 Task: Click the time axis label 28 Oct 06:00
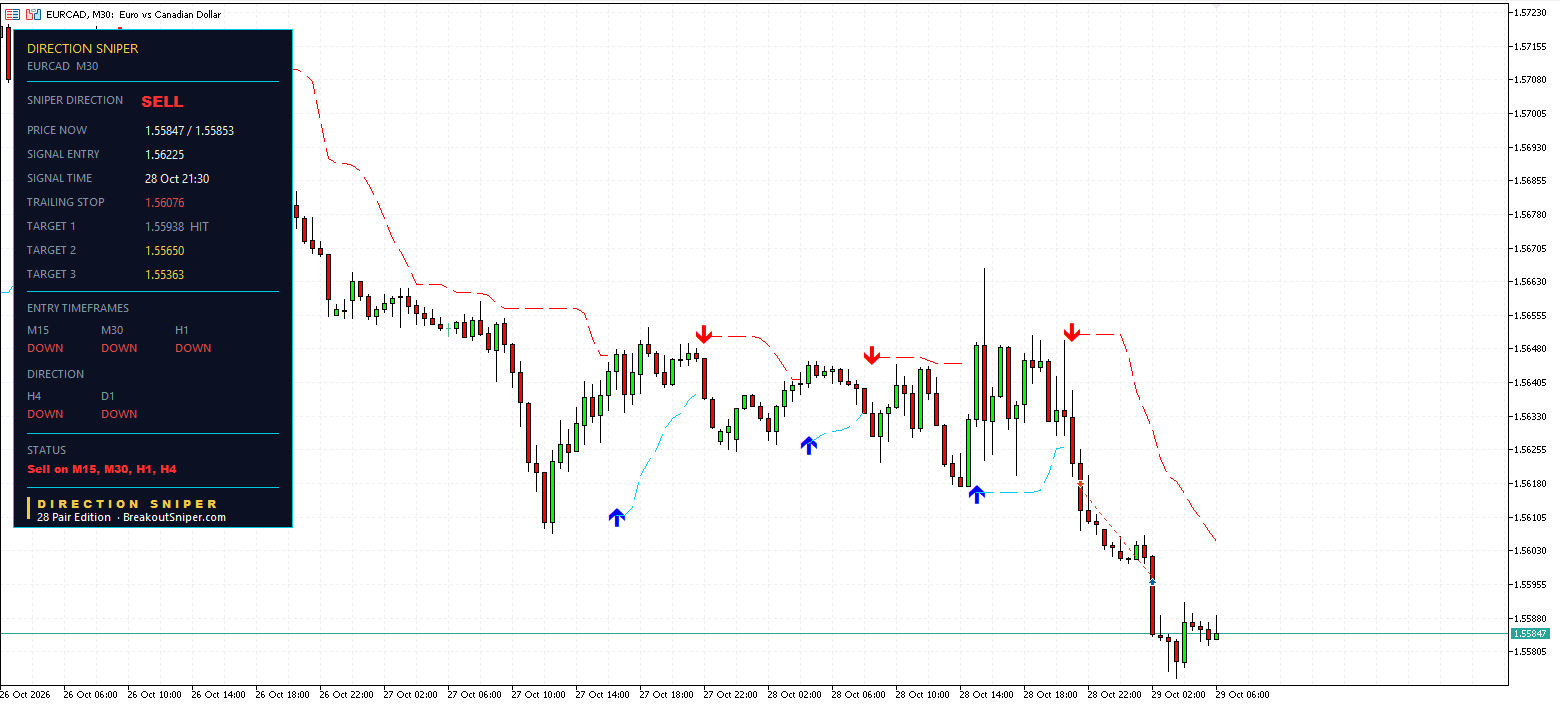click(859, 694)
